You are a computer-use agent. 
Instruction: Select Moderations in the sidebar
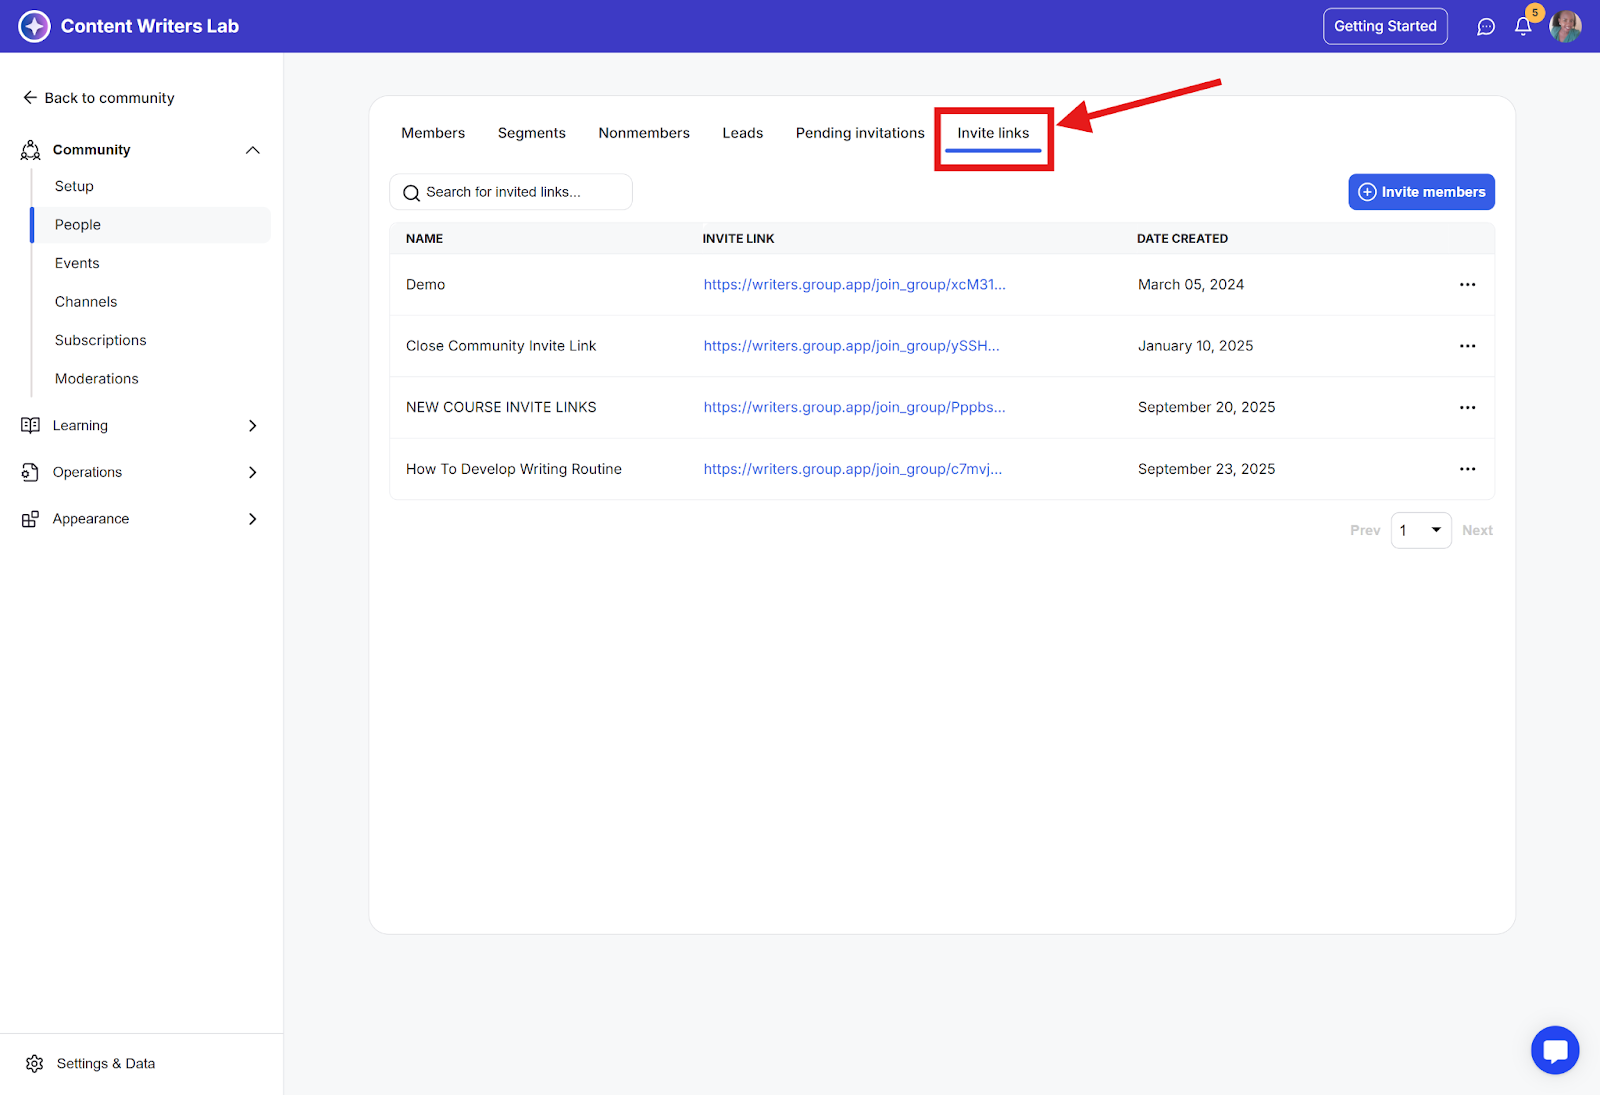click(97, 379)
